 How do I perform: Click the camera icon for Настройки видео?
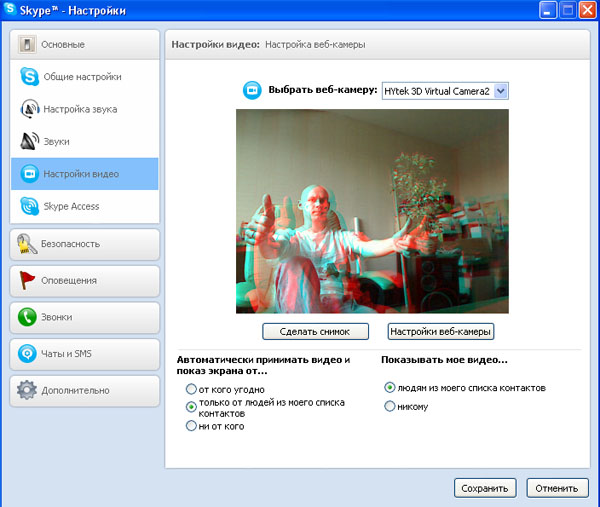(x=29, y=174)
